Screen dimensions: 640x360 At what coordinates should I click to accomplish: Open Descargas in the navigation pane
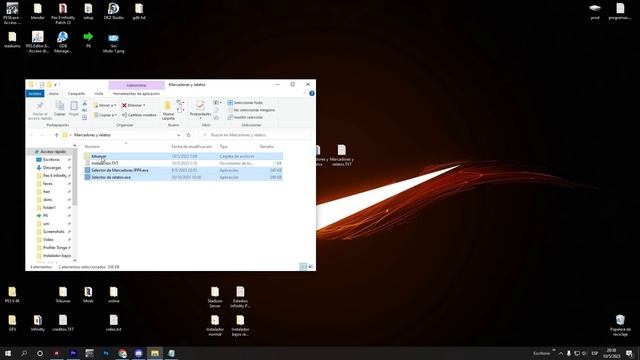pos(52,167)
